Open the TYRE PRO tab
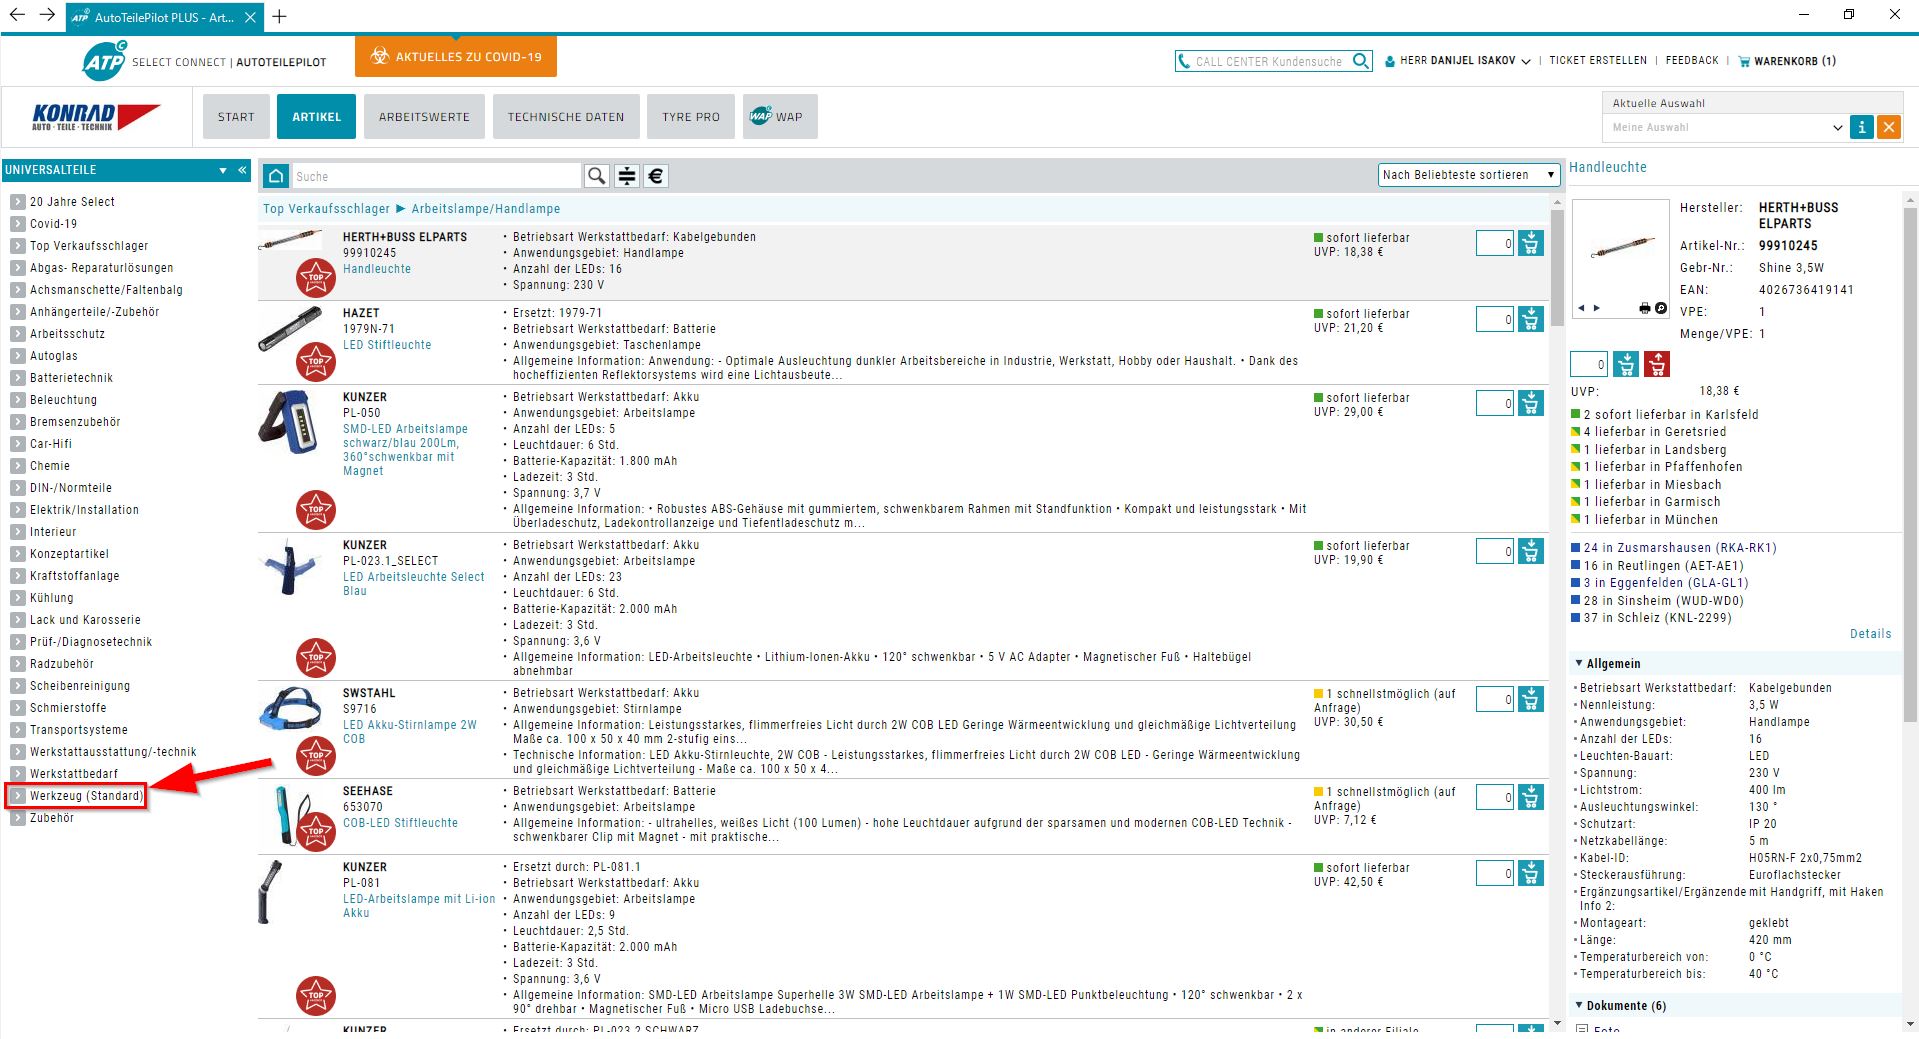This screenshot has width=1919, height=1039. (x=691, y=117)
